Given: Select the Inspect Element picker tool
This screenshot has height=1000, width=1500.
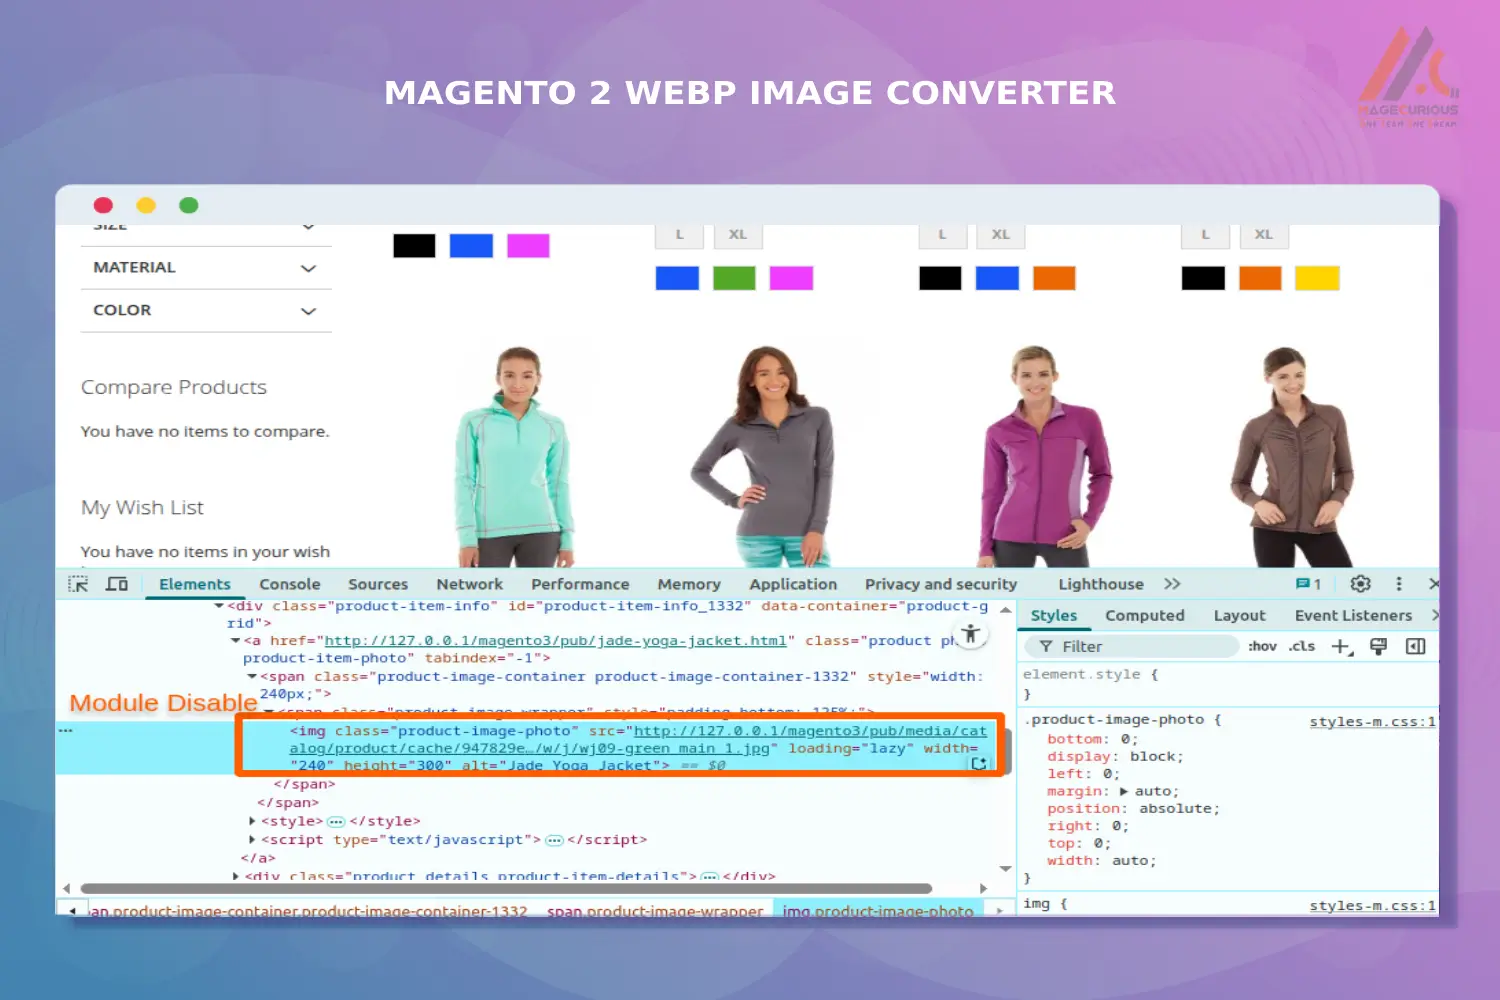Looking at the screenshot, I should (77, 583).
